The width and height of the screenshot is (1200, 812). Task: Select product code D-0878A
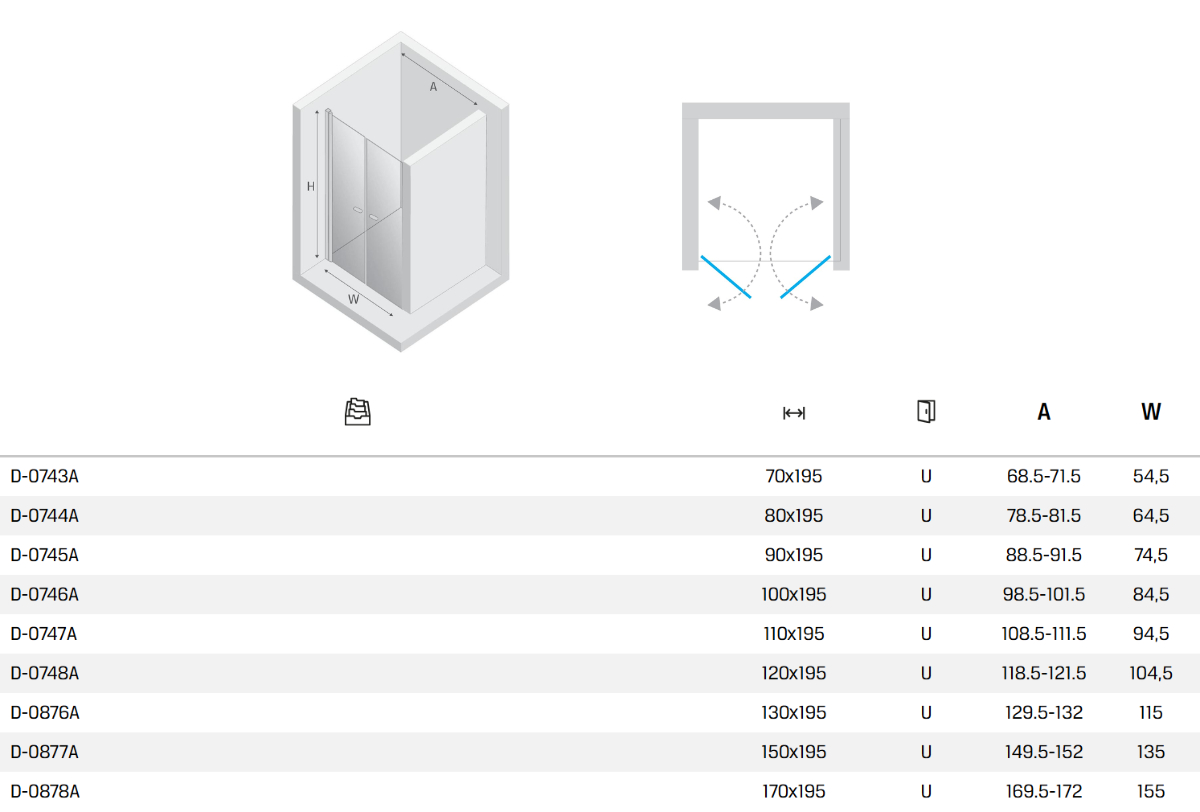pos(45,792)
